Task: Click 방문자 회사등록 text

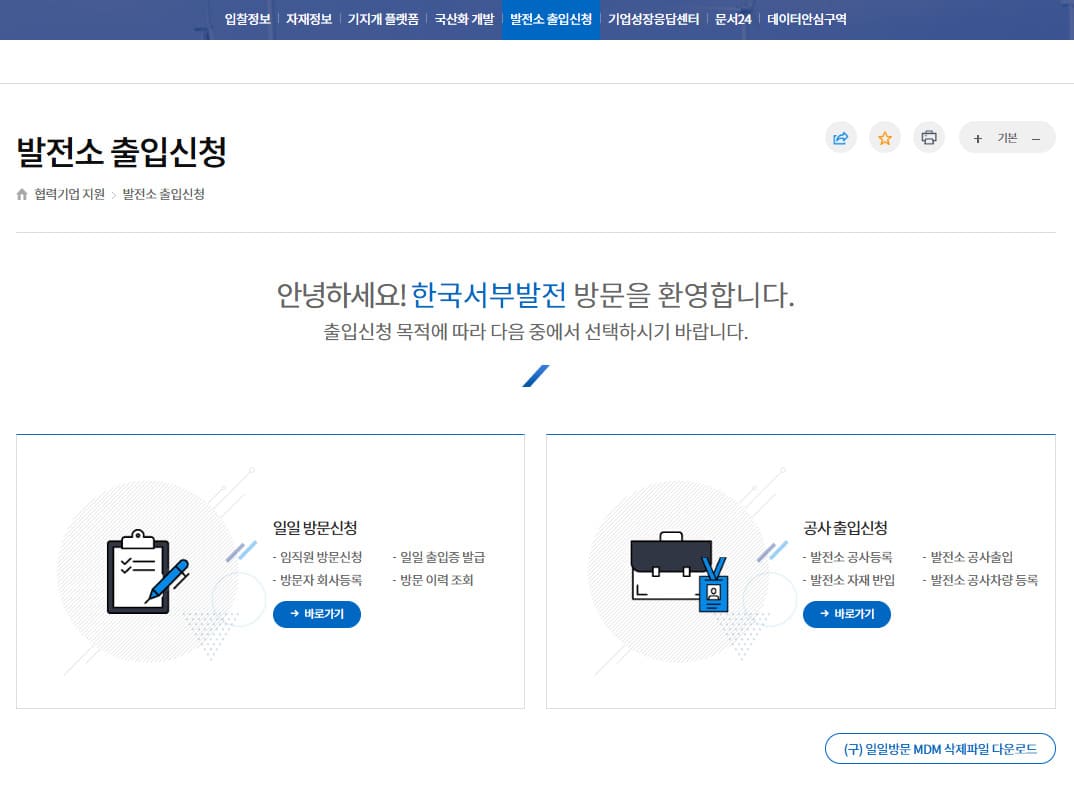Action: pos(321,580)
